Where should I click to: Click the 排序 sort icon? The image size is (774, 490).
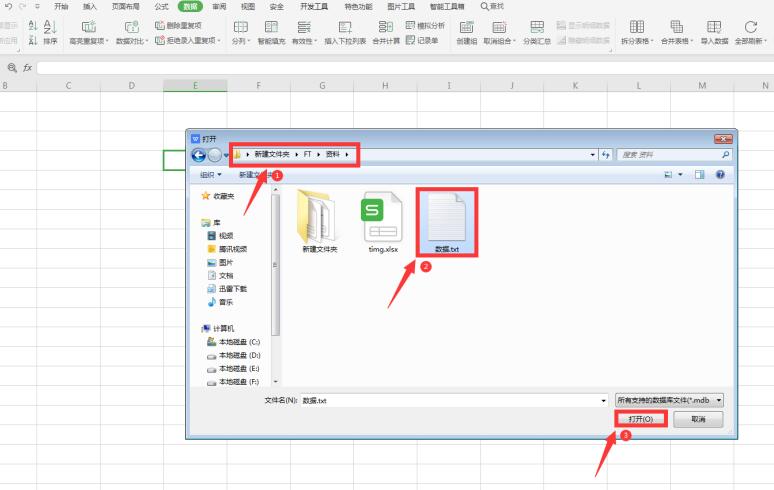pos(50,27)
